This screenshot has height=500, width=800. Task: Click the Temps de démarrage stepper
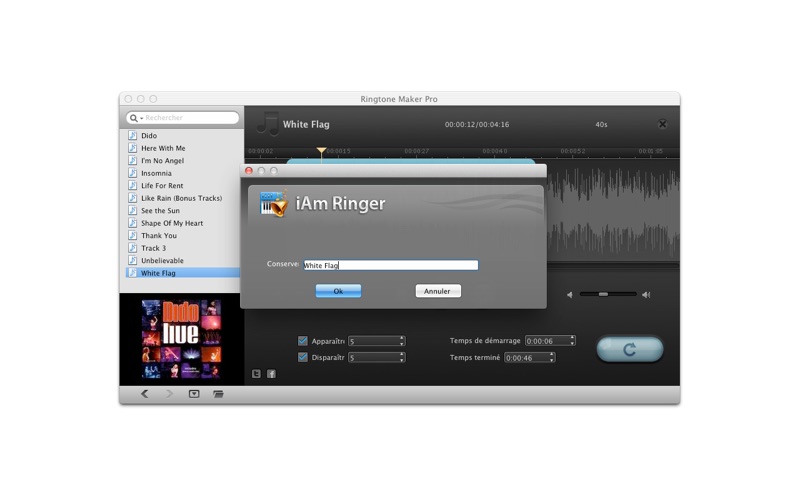pyautogui.click(x=572, y=340)
